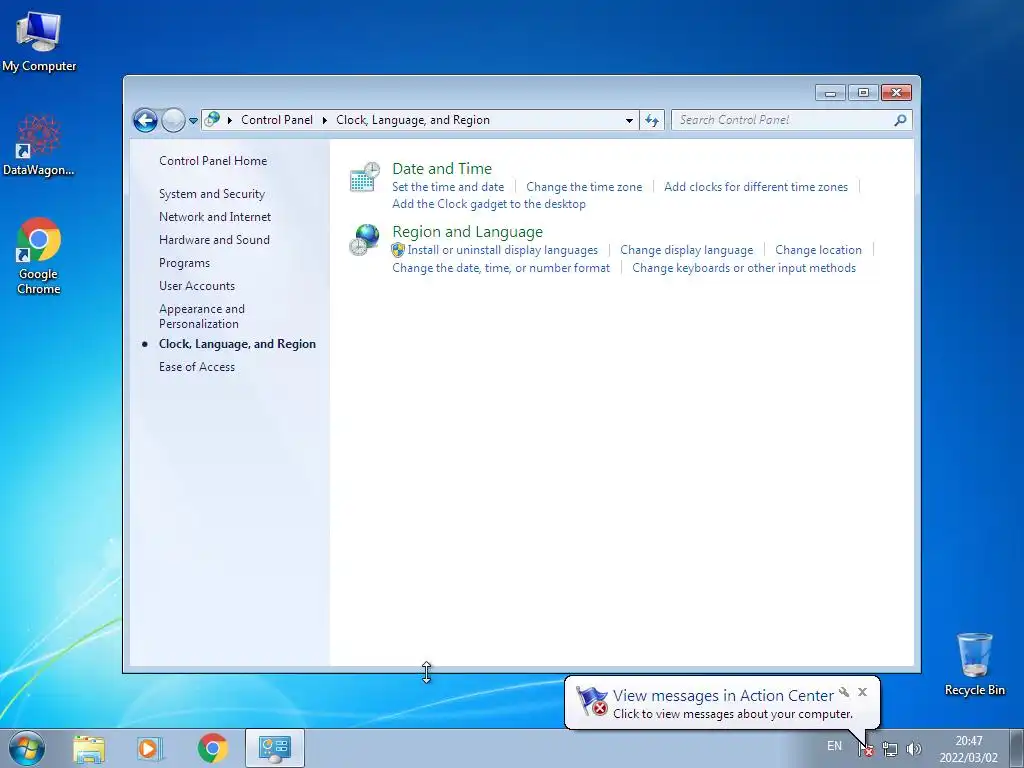The image size is (1024, 768).
Task: Close the Control Panel window
Action: 896,93
